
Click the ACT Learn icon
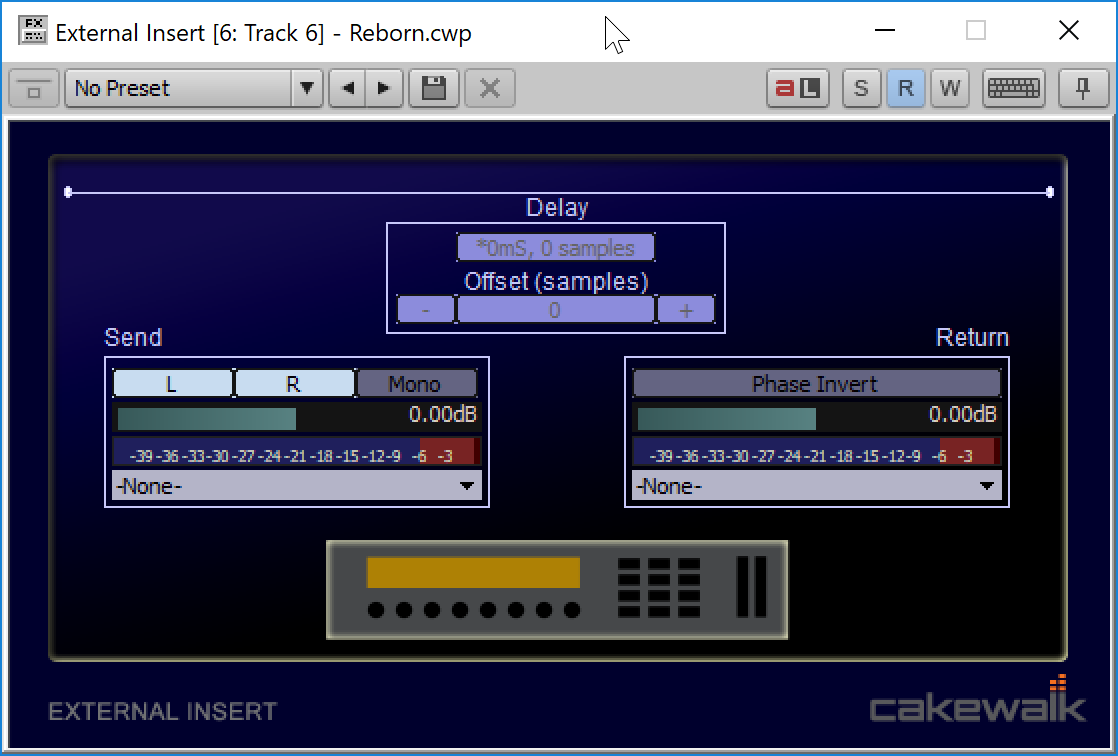coord(797,88)
